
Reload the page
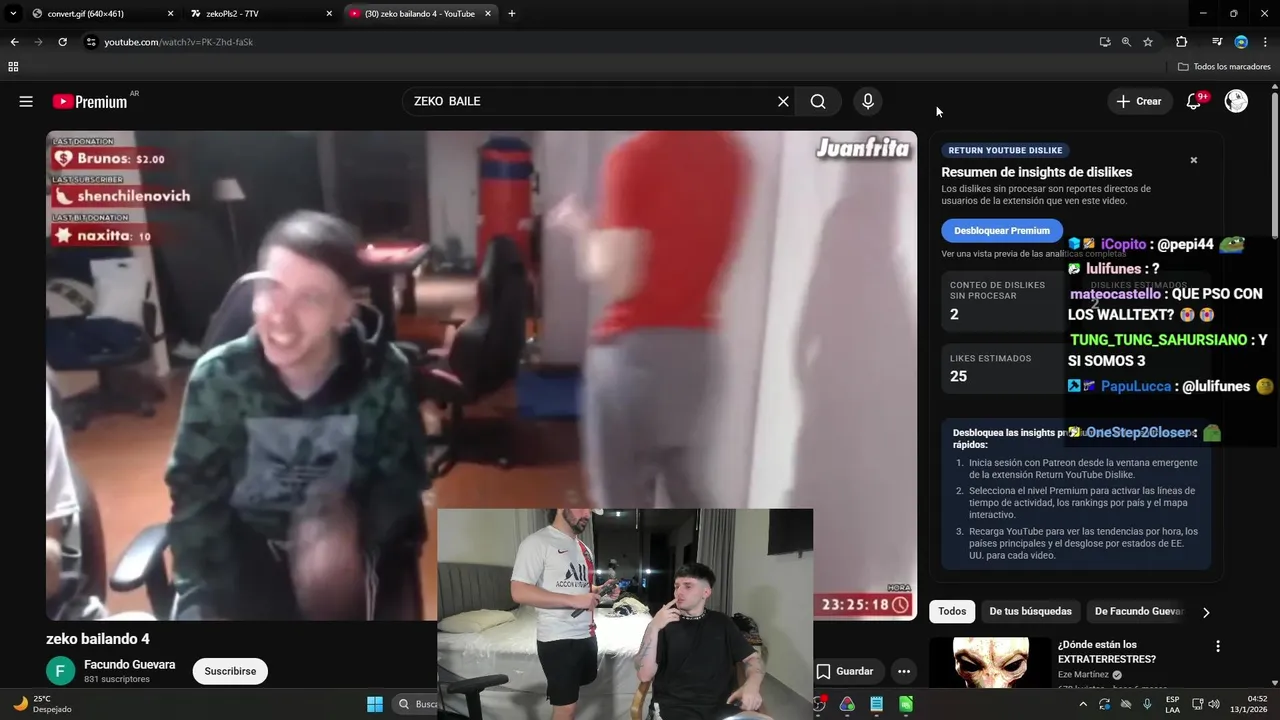tap(62, 42)
